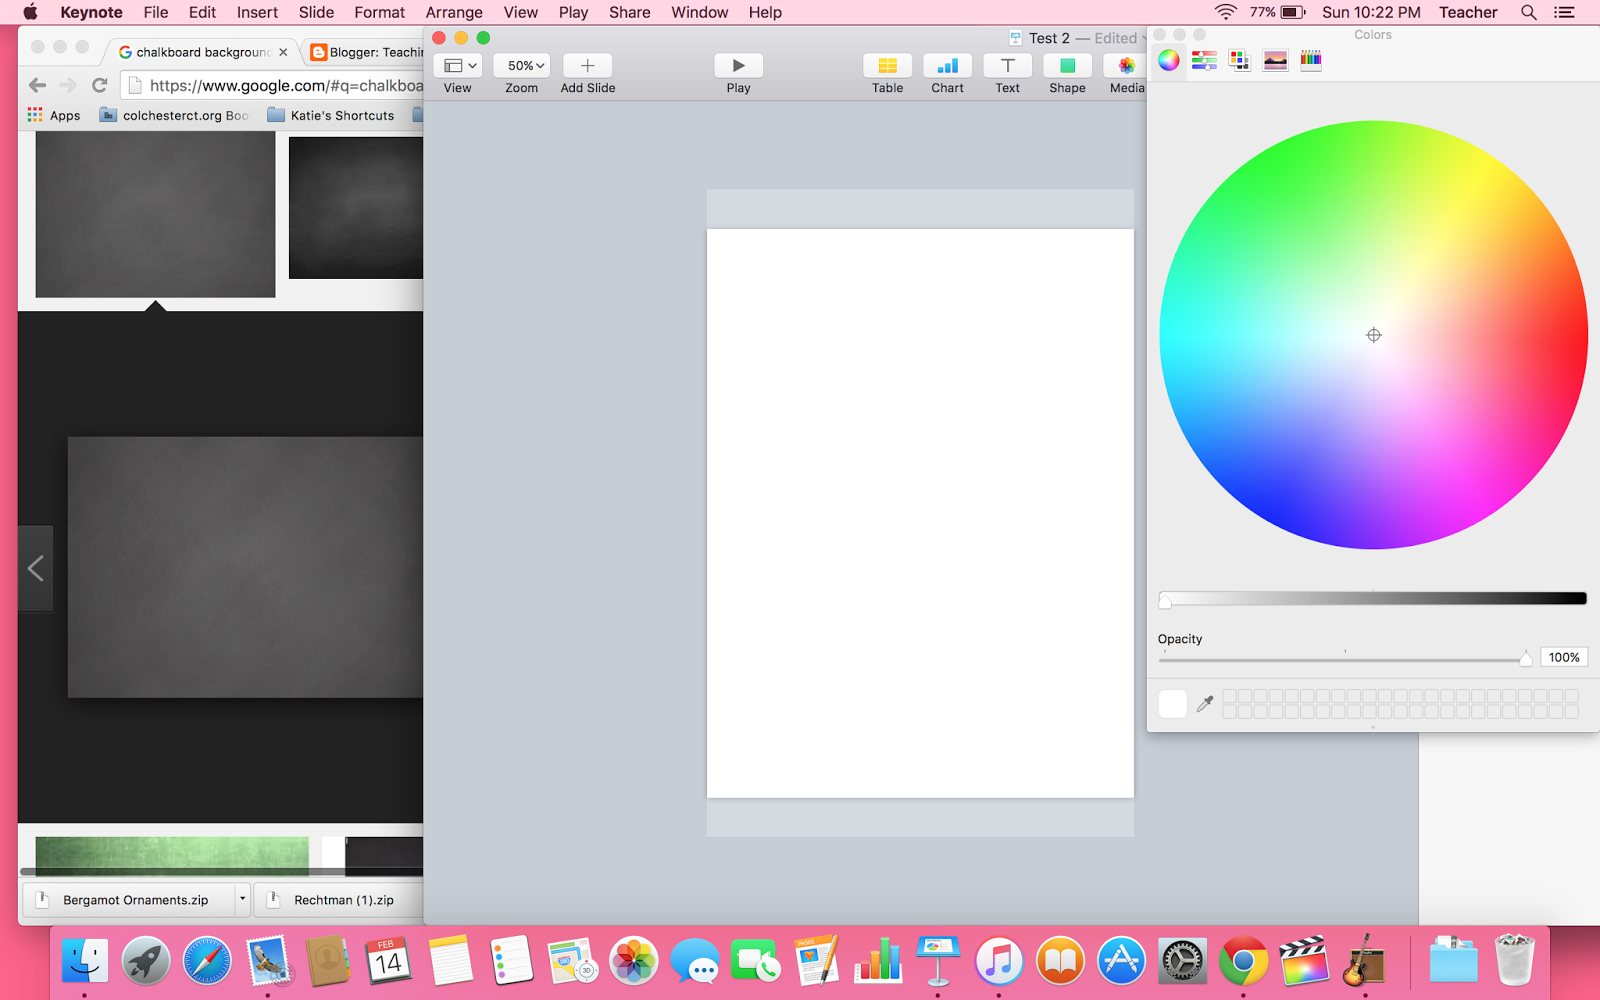Screen dimensions: 1600x1000
Task: Open Safari from the Dock
Action: coord(206,962)
